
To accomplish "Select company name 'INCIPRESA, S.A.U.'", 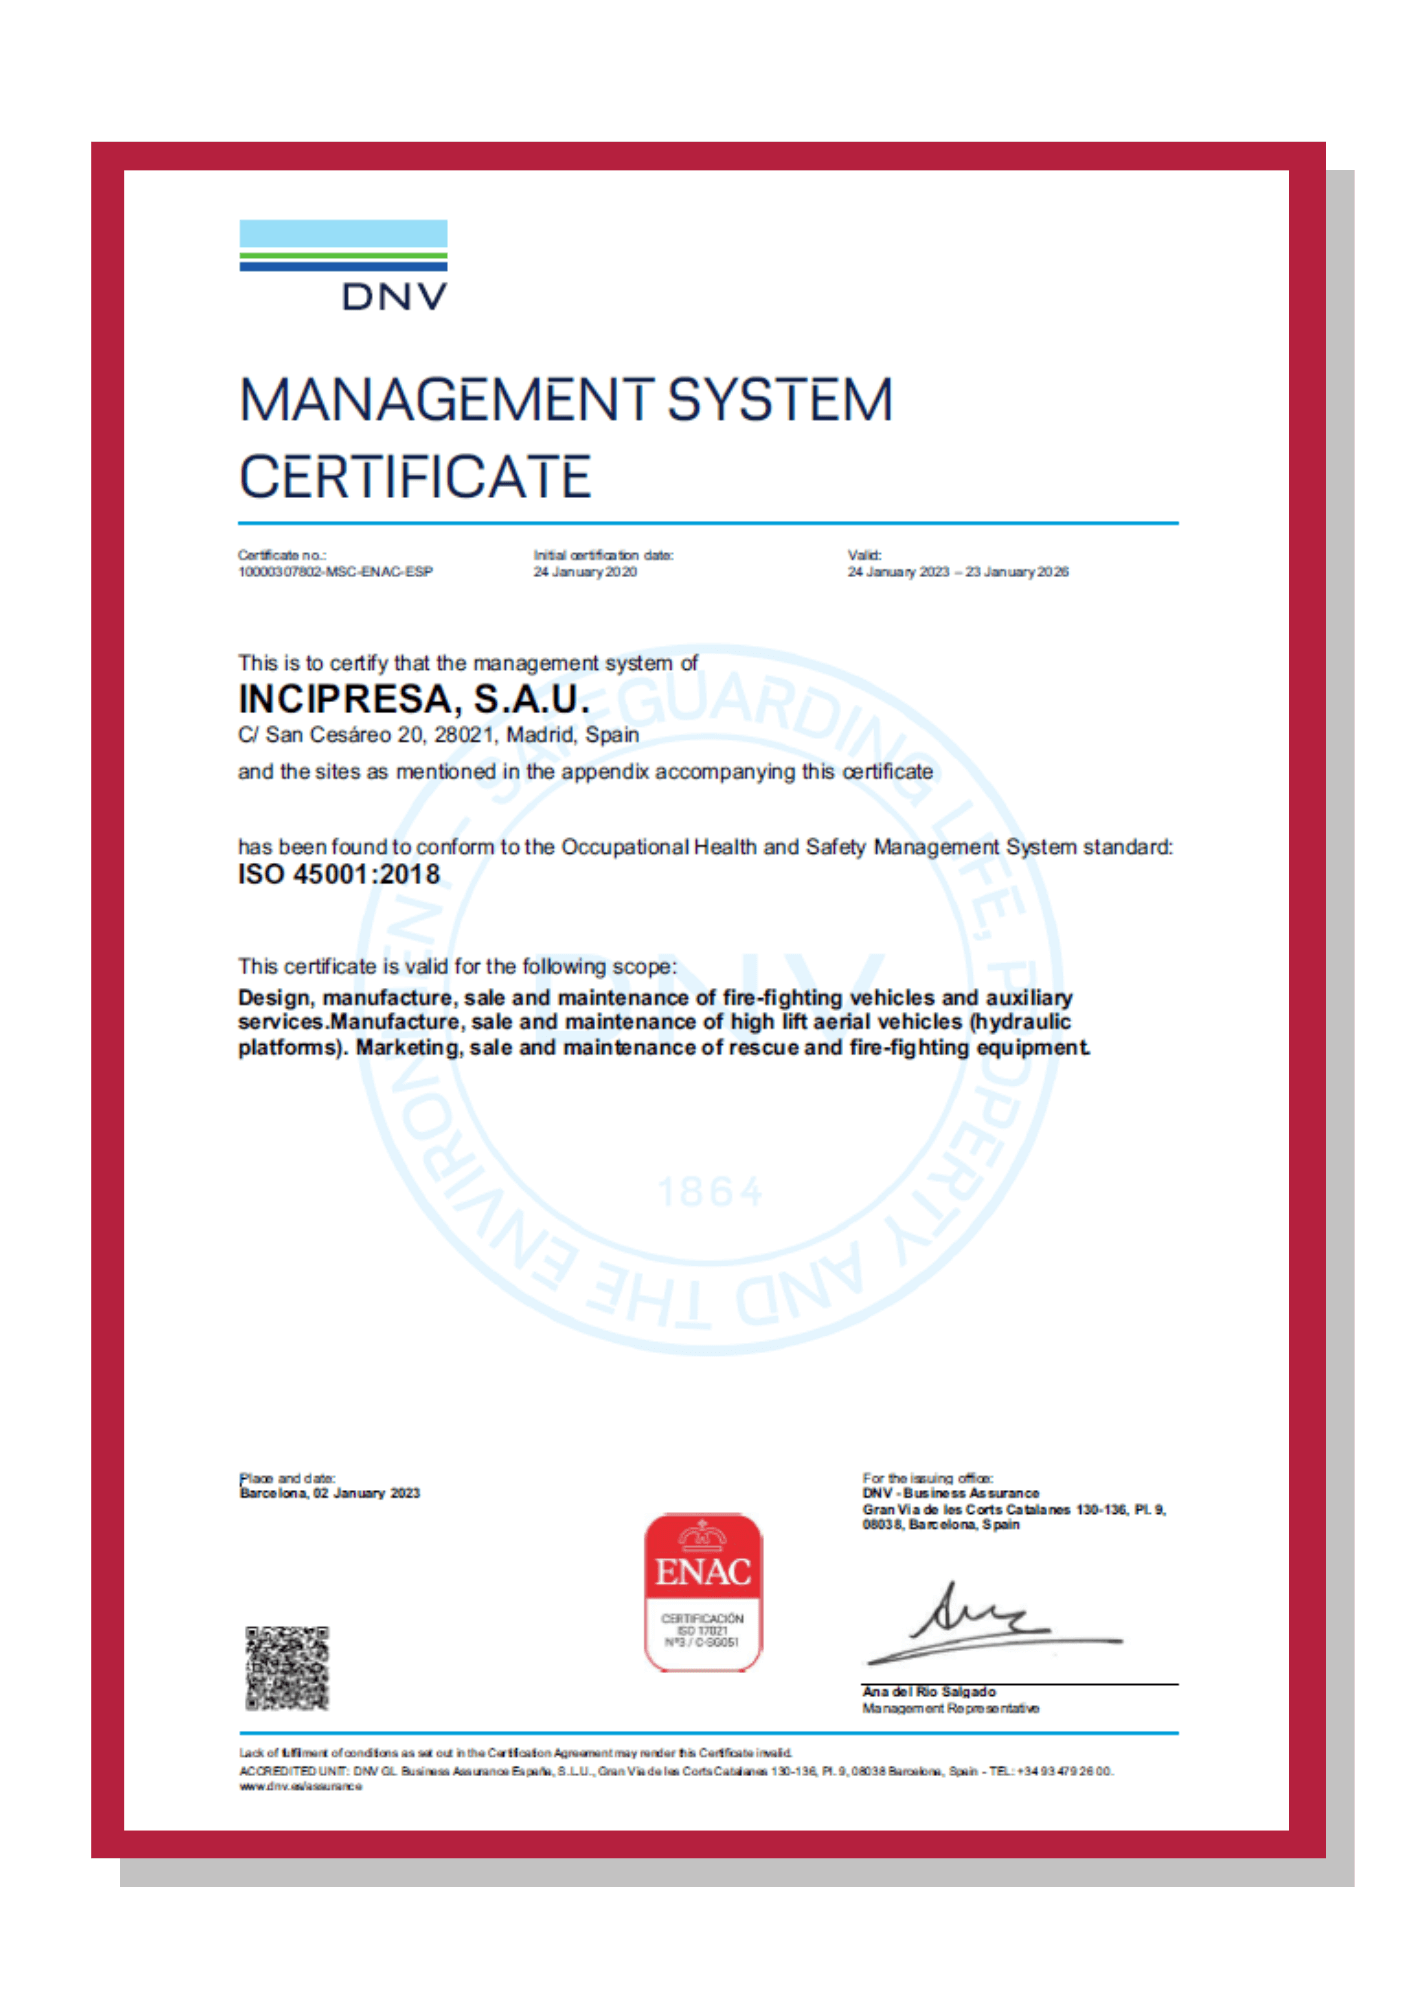I will [414, 699].
